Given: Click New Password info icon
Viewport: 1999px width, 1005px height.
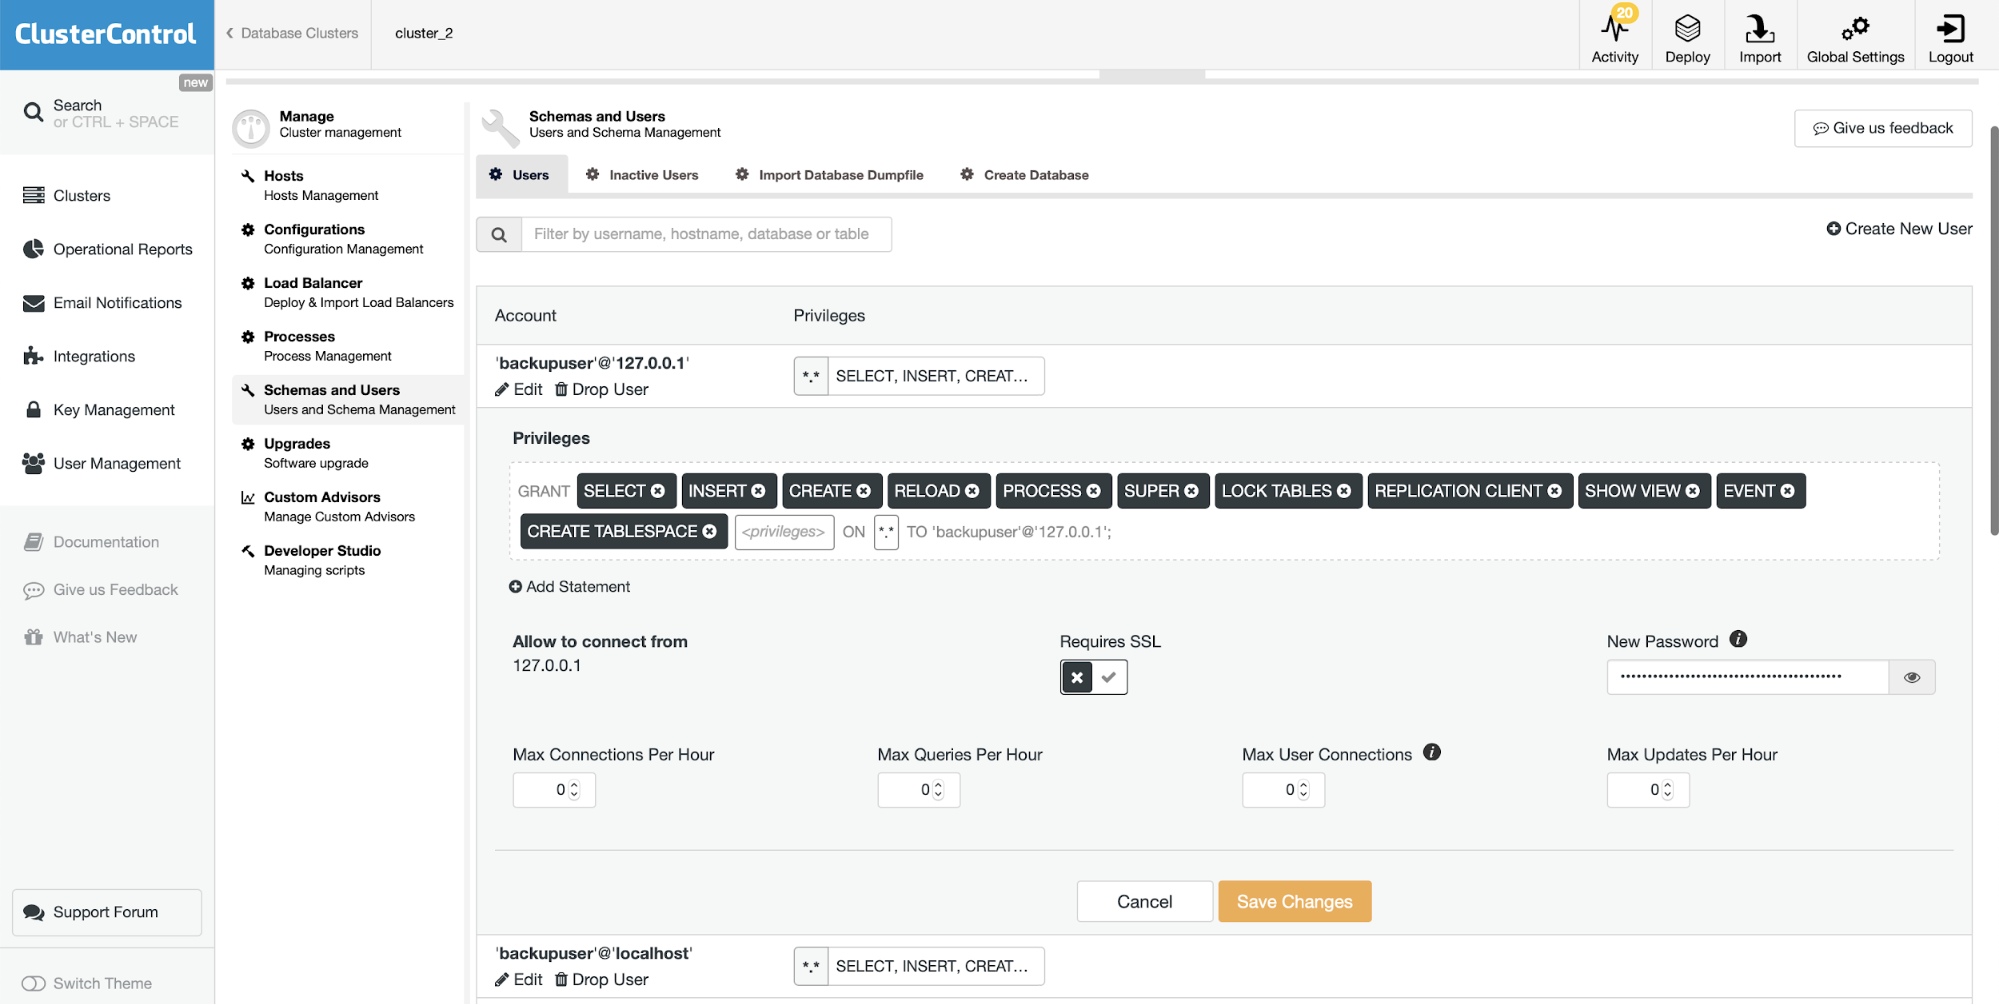Looking at the screenshot, I should [1738, 639].
